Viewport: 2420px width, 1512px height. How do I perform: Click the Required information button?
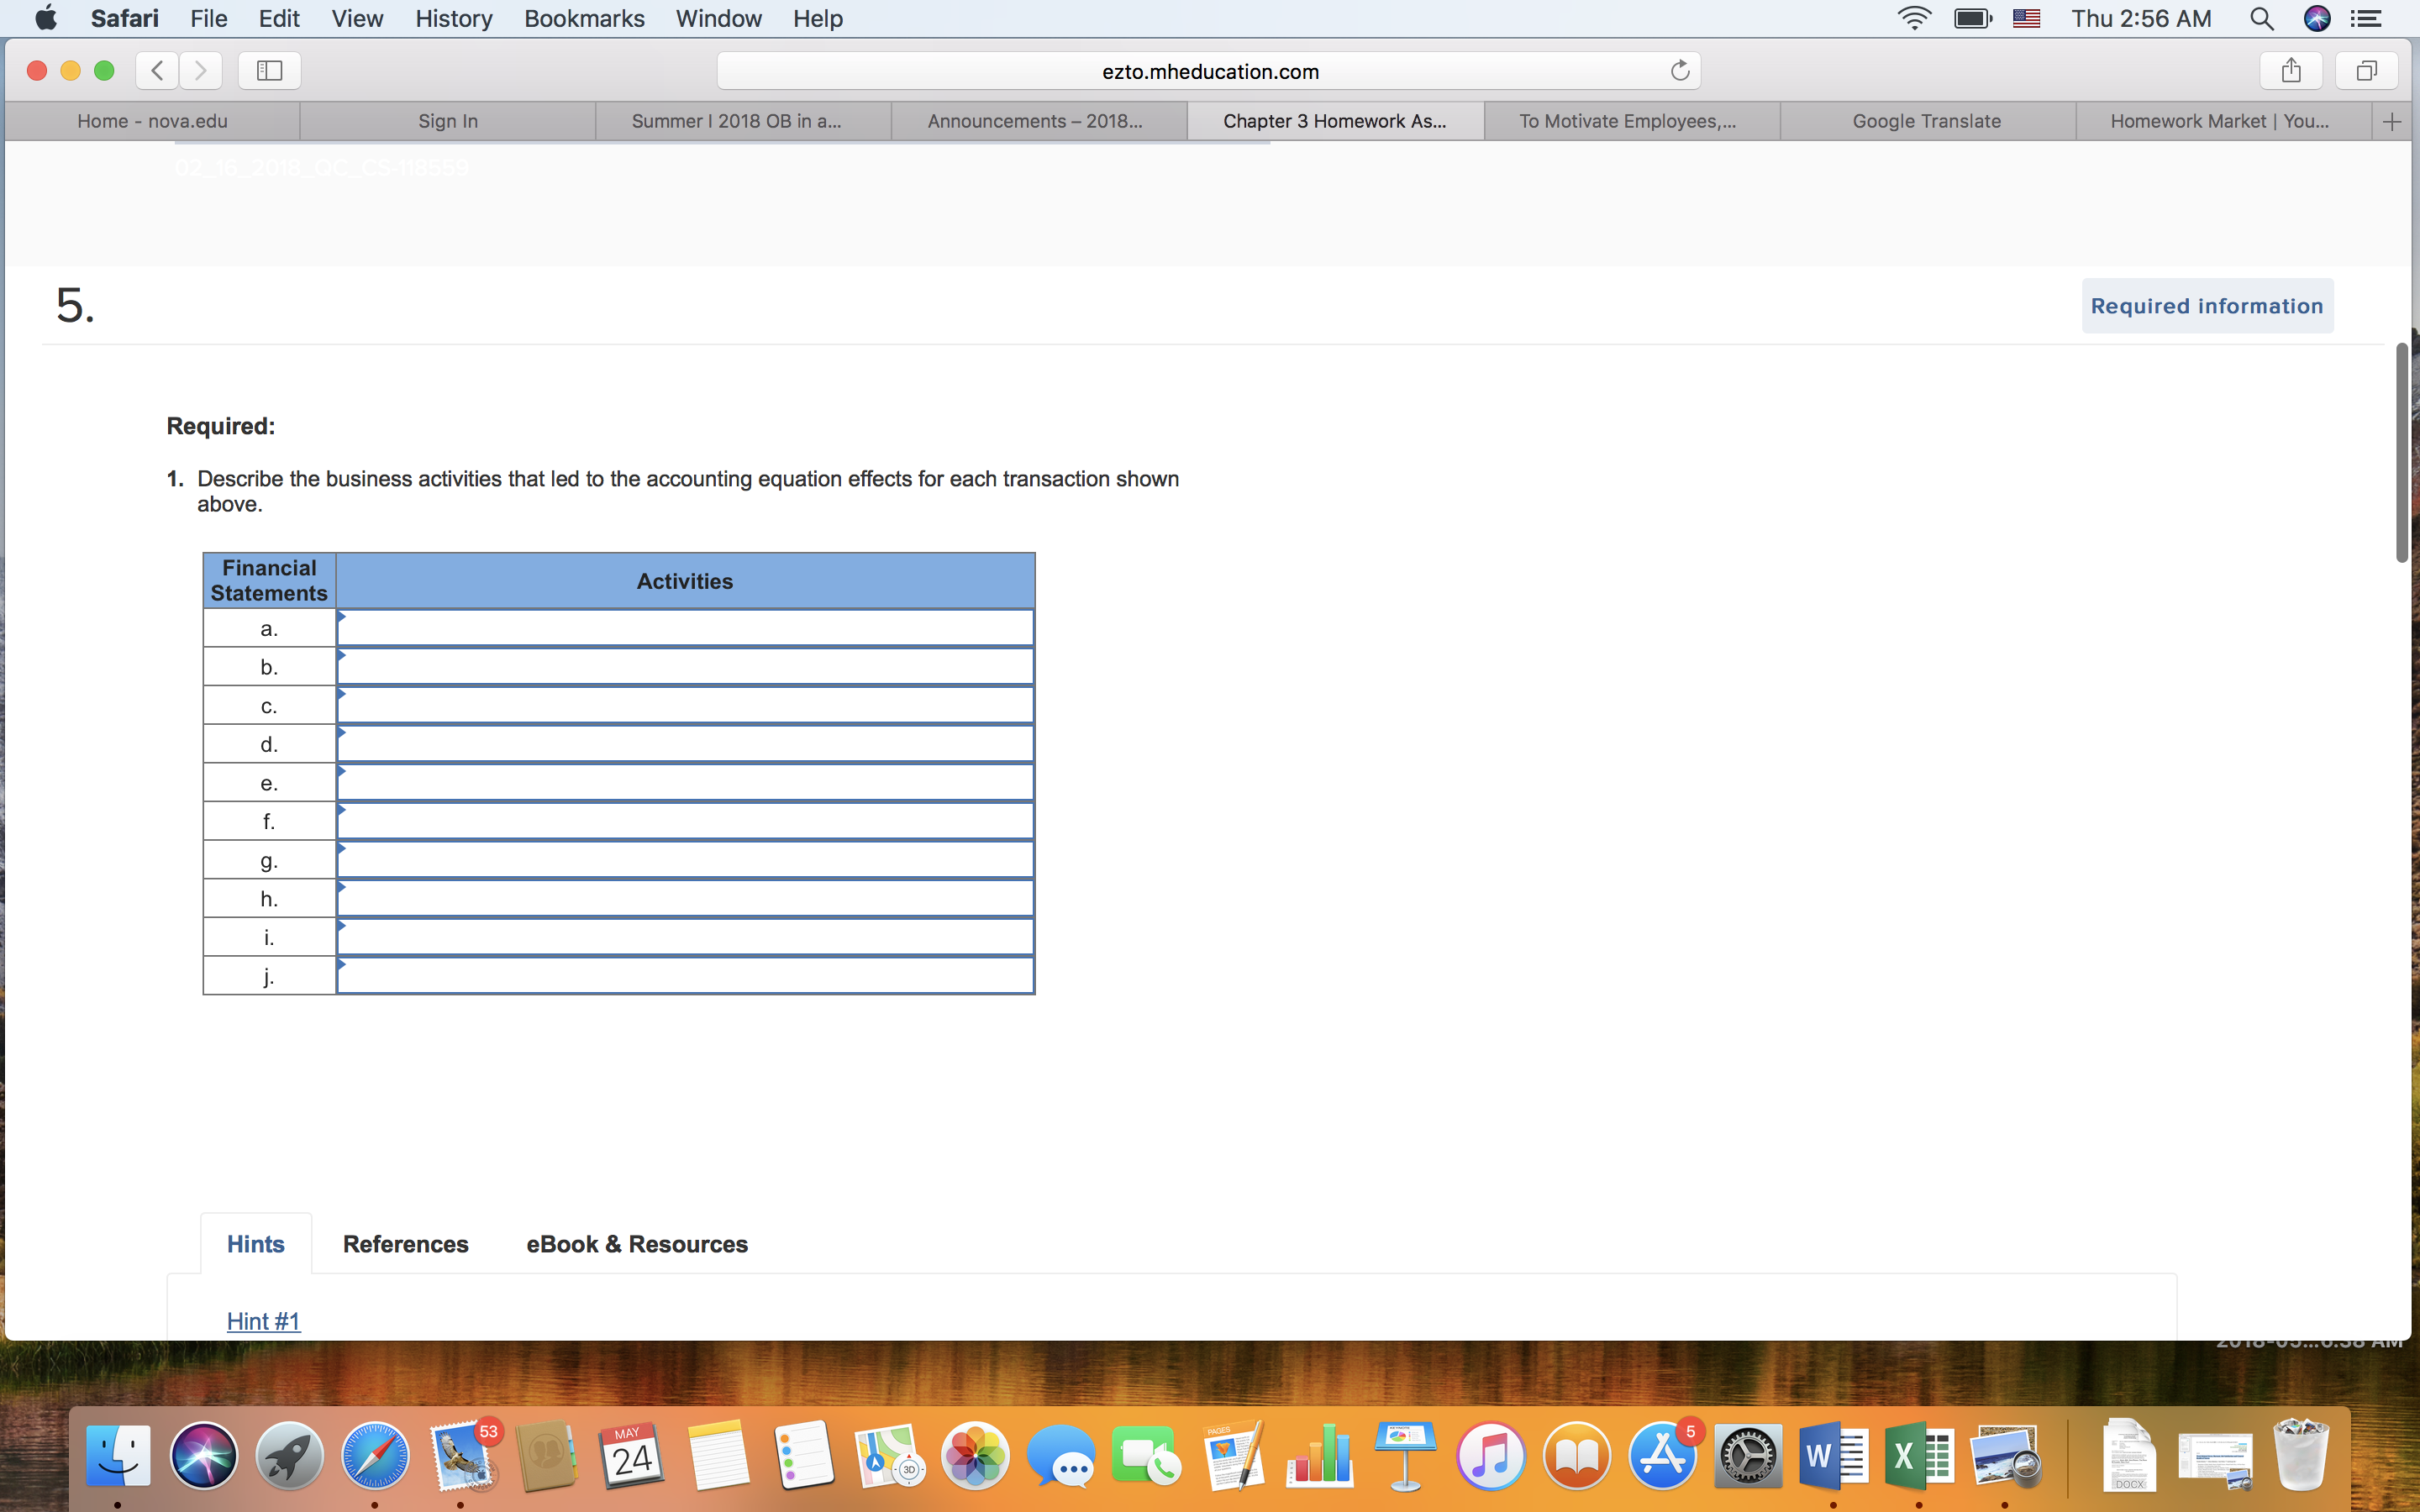point(2207,306)
